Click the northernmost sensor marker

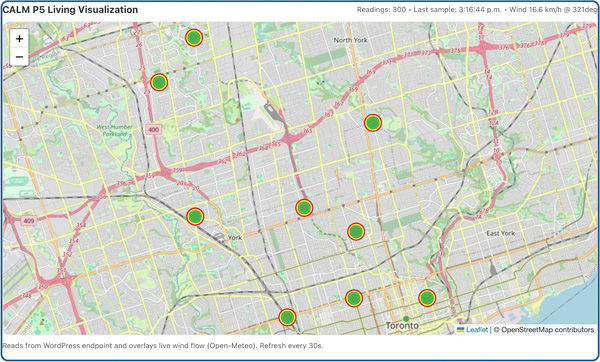pos(194,38)
